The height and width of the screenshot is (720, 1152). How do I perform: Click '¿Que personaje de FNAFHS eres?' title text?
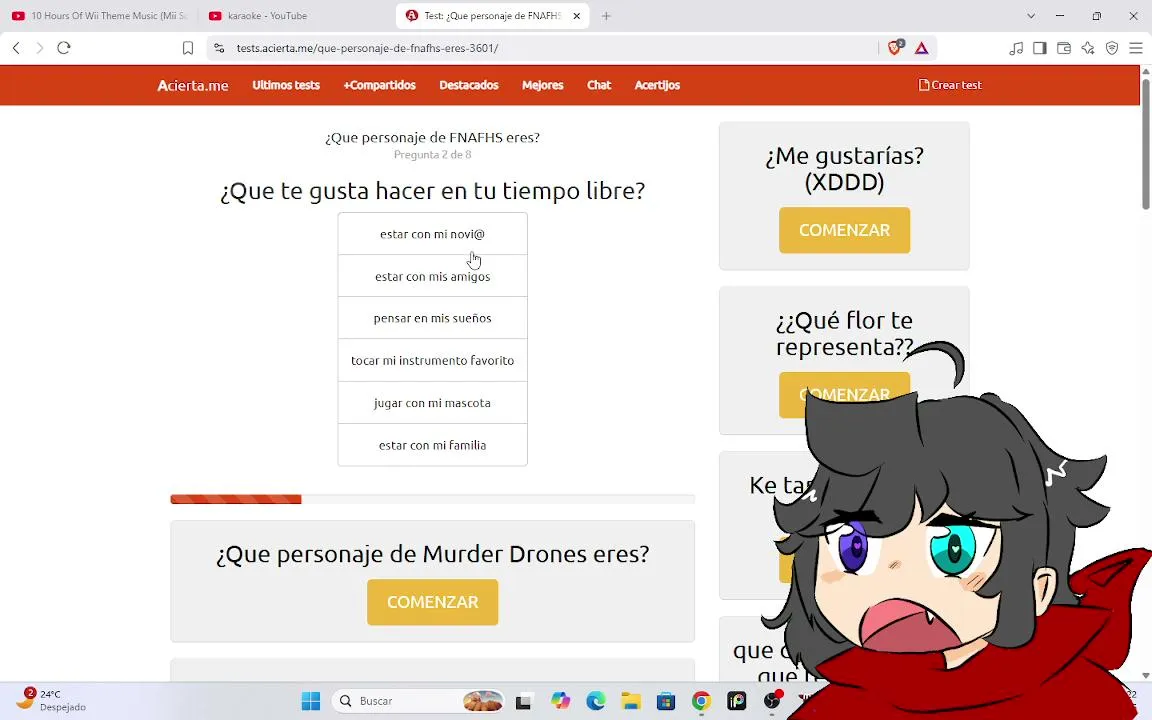tap(433, 137)
